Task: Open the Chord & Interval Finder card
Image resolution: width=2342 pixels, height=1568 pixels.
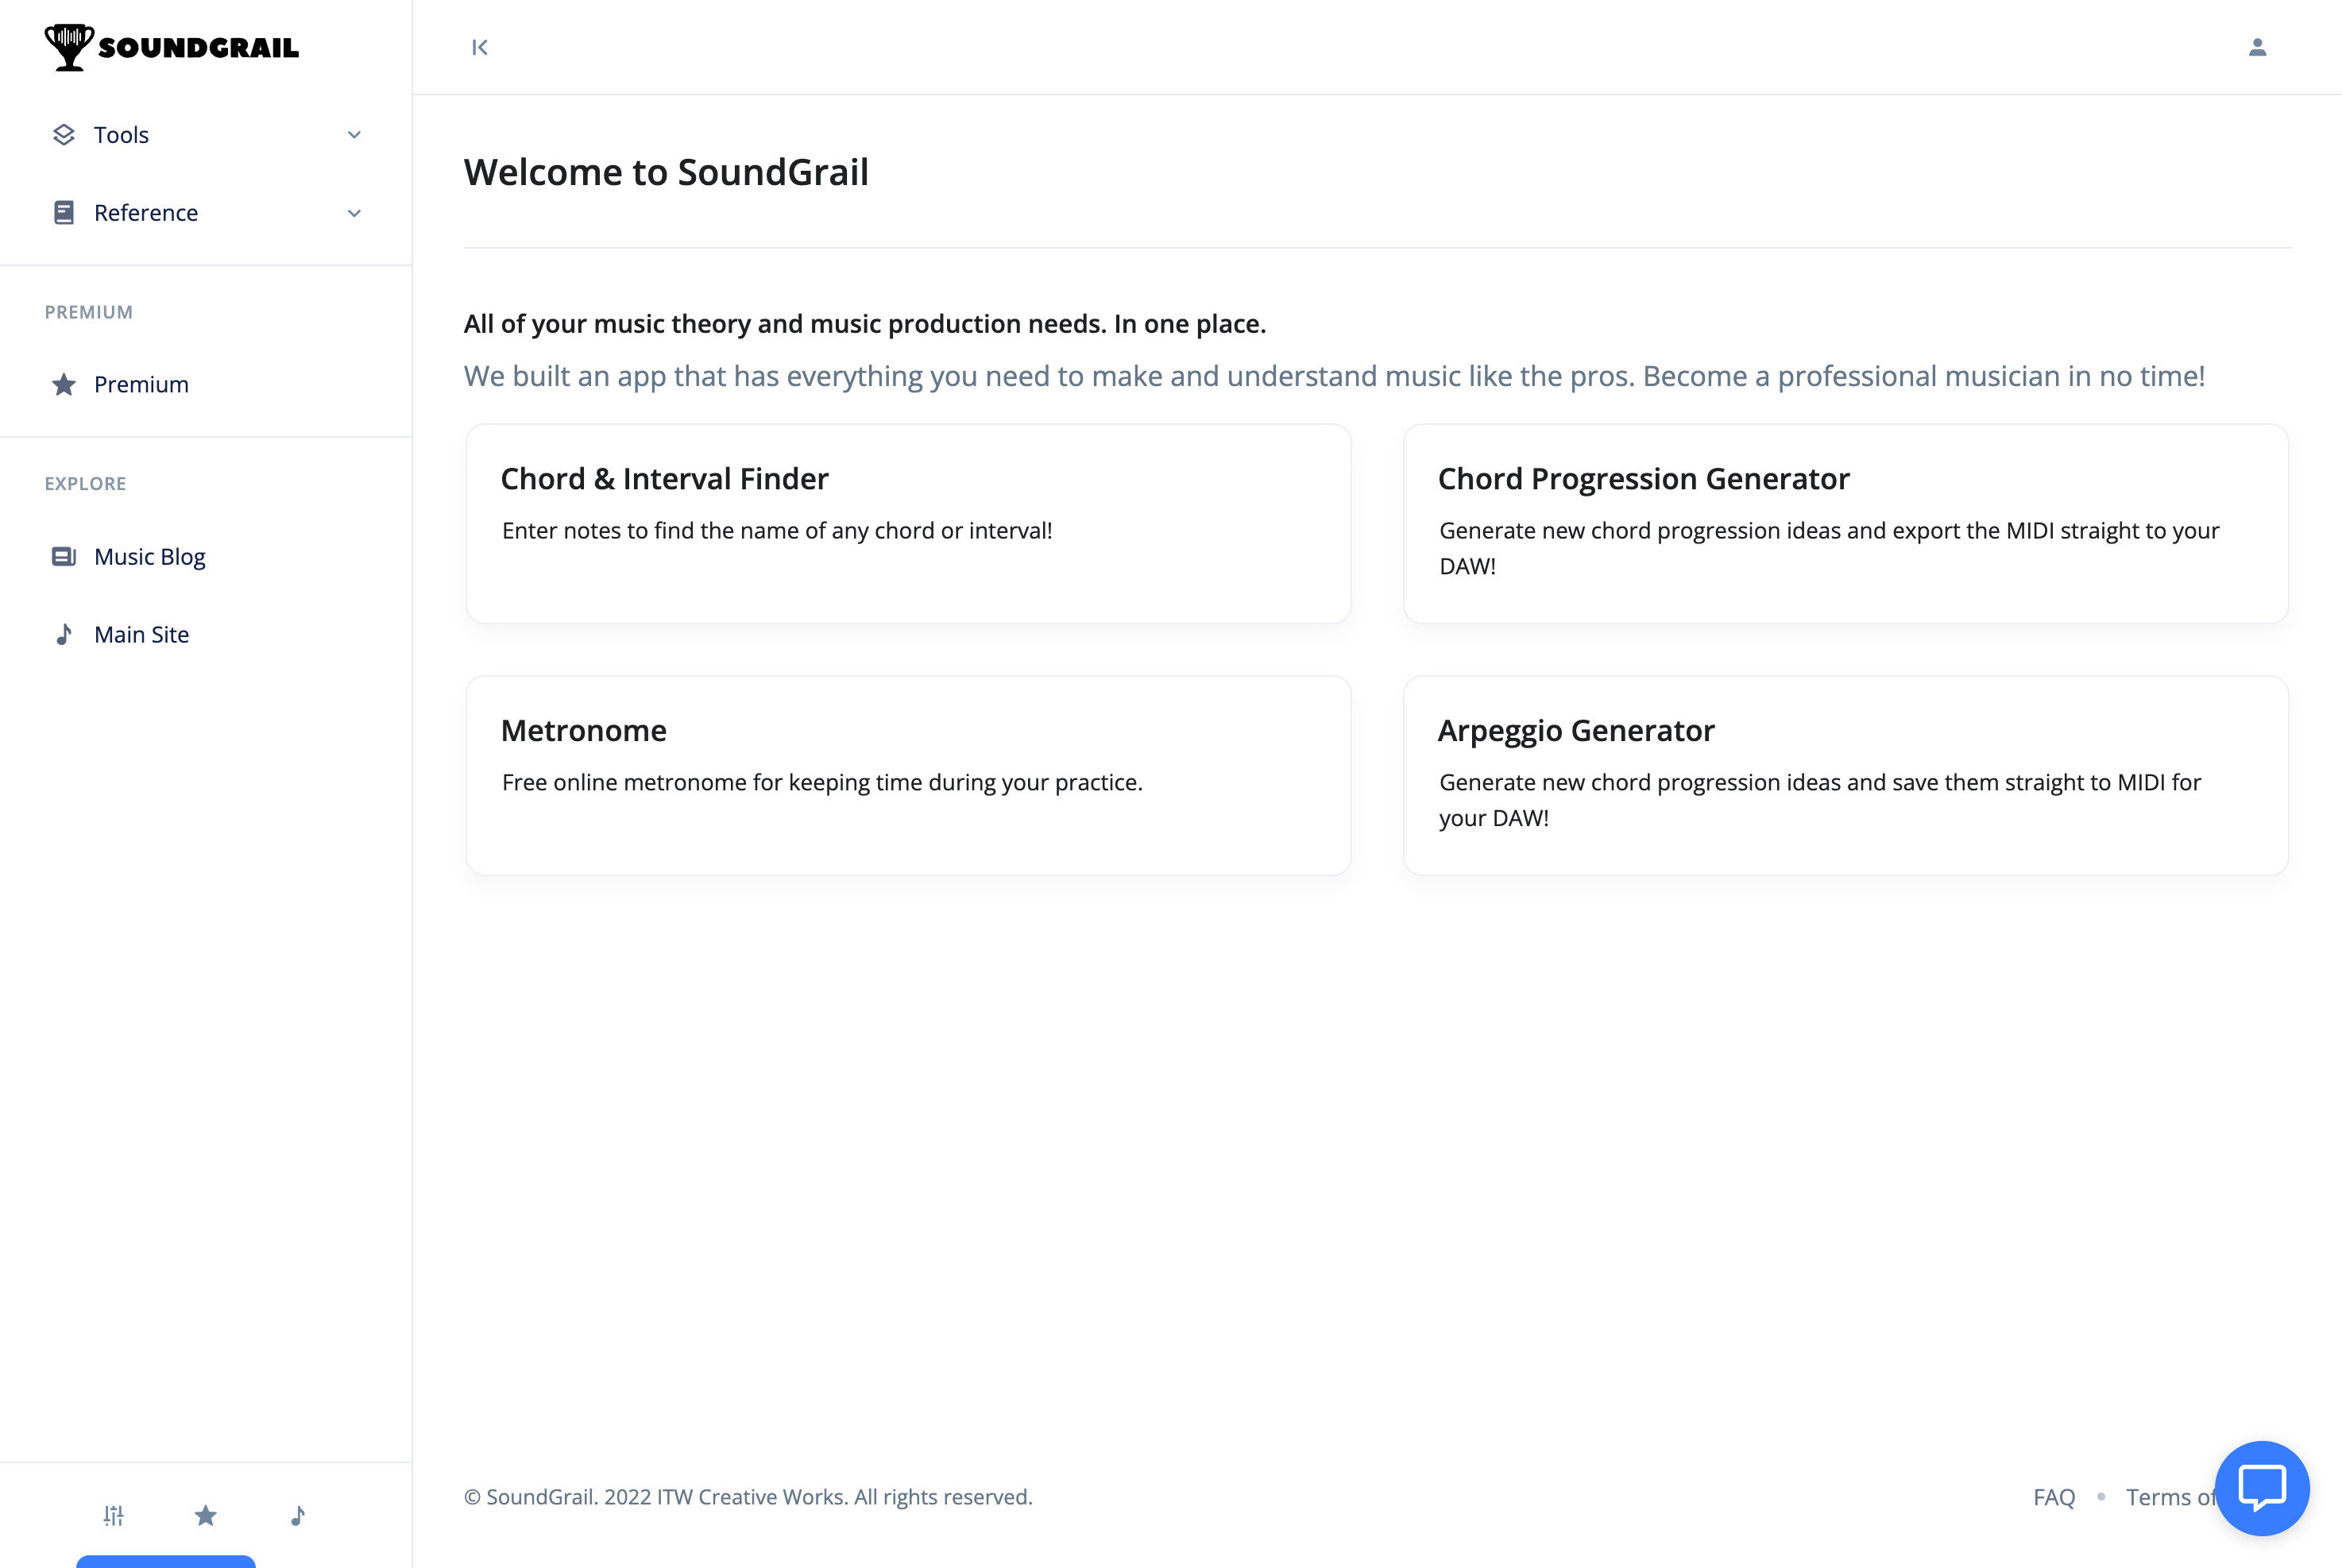Action: coord(908,524)
